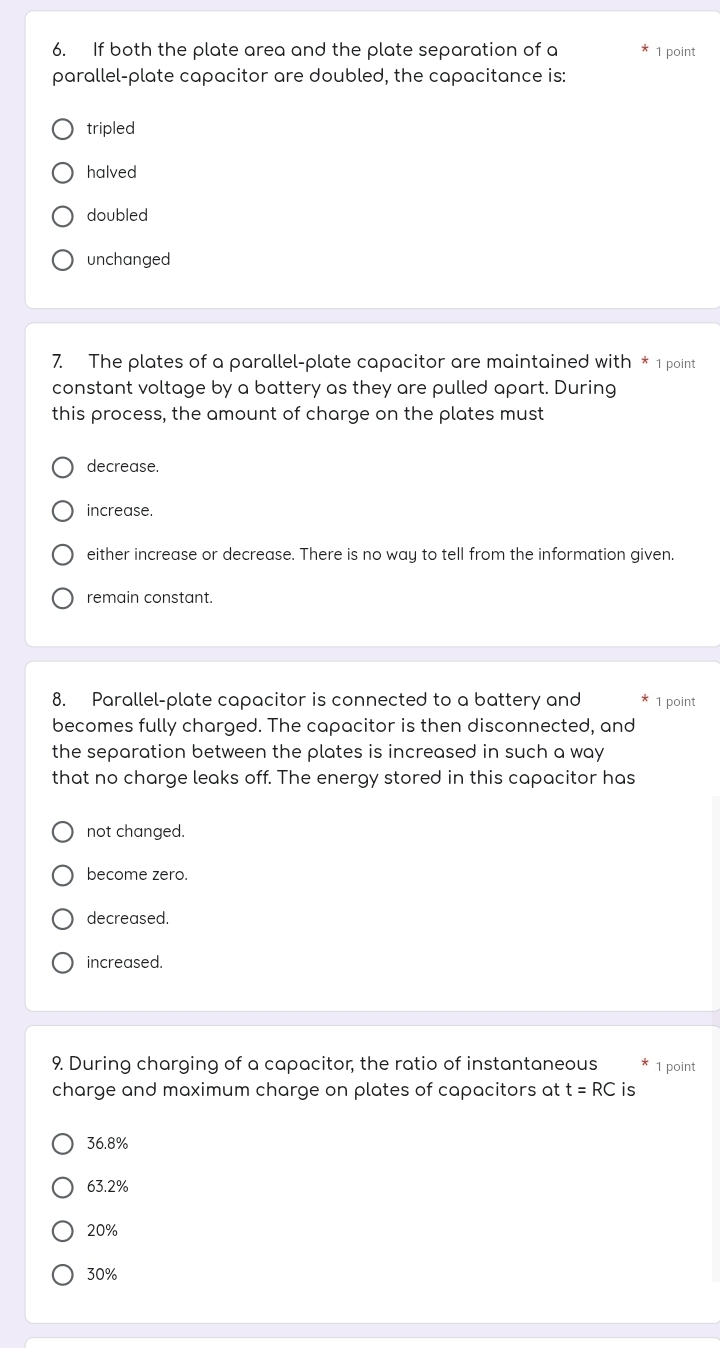
Task: Click the page scrollbar on right edge
Action: pyautogui.click(x=716, y=1039)
